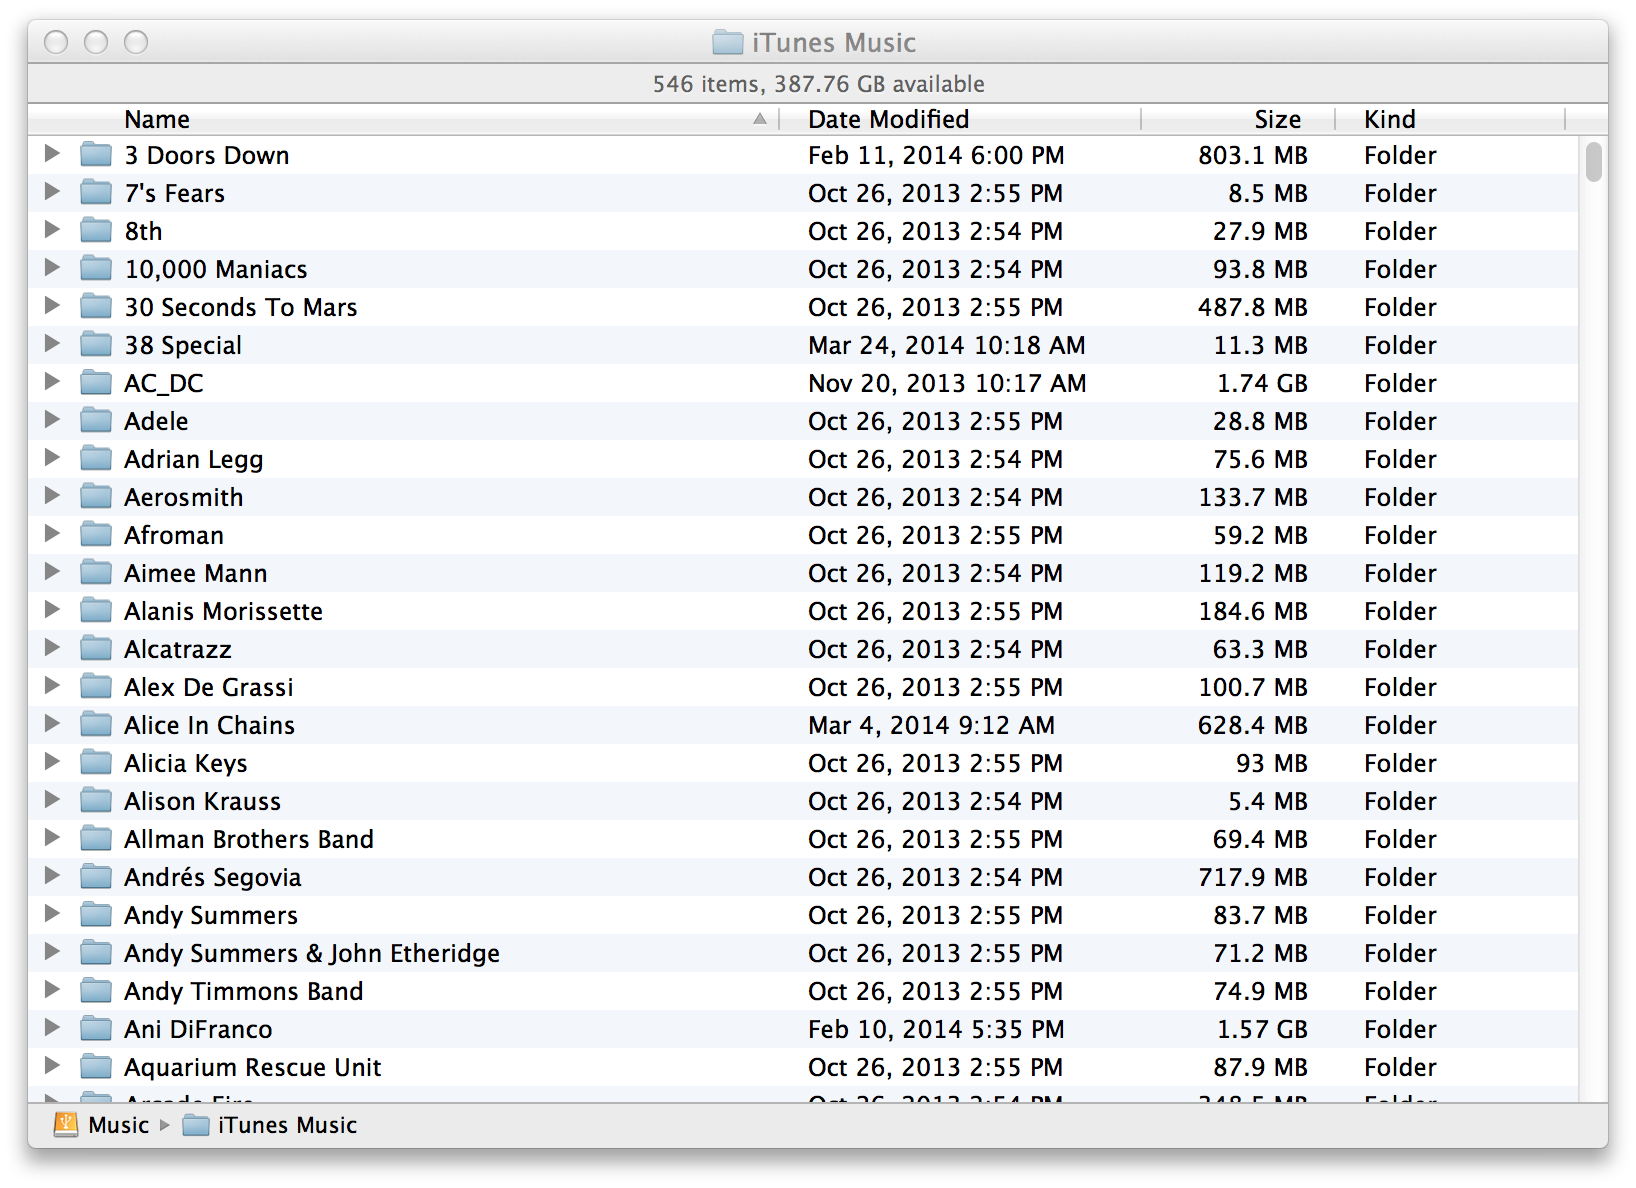Click the 3 Doors Down folder icon
Viewport: 1636px width, 1188px height.
tap(96, 155)
